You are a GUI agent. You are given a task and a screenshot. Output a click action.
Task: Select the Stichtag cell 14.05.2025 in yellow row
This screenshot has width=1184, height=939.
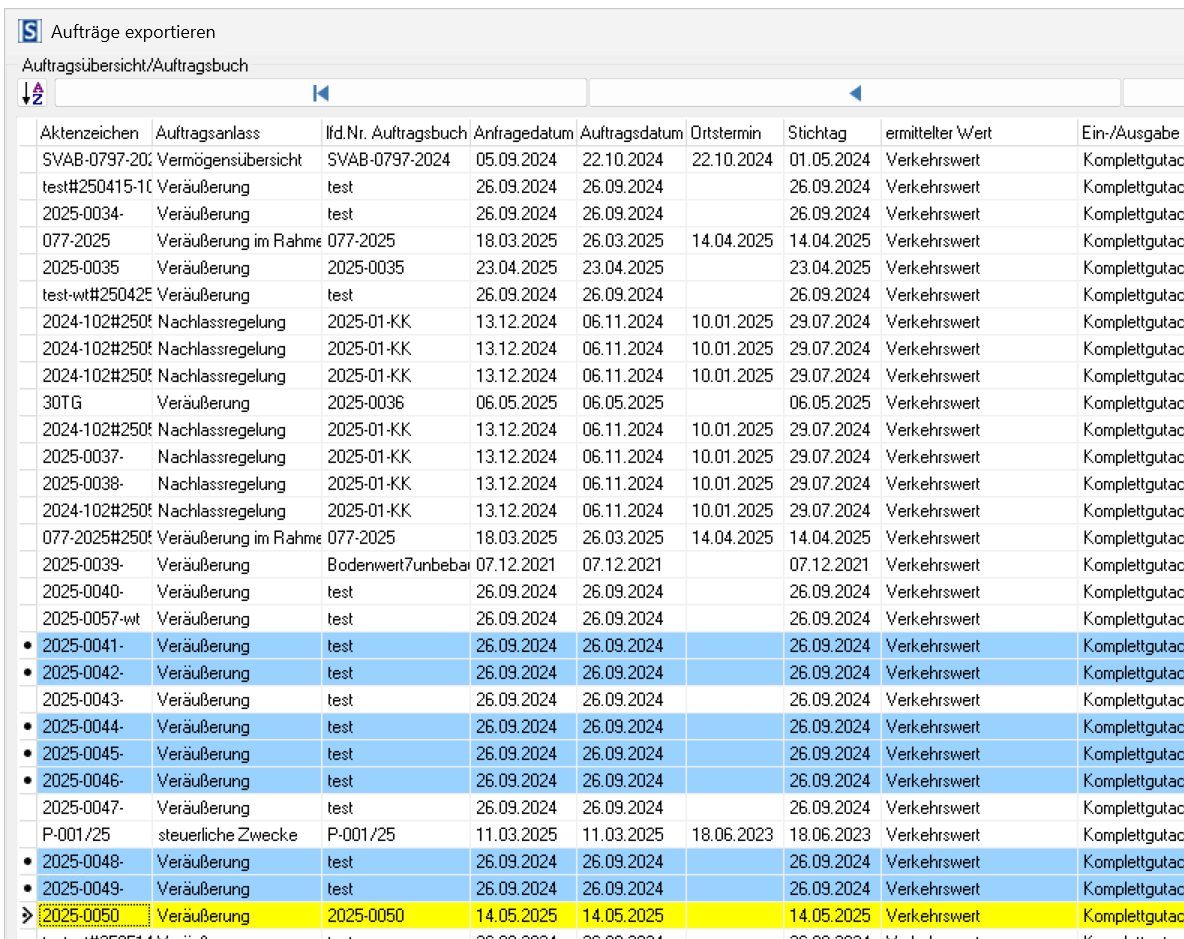point(833,916)
